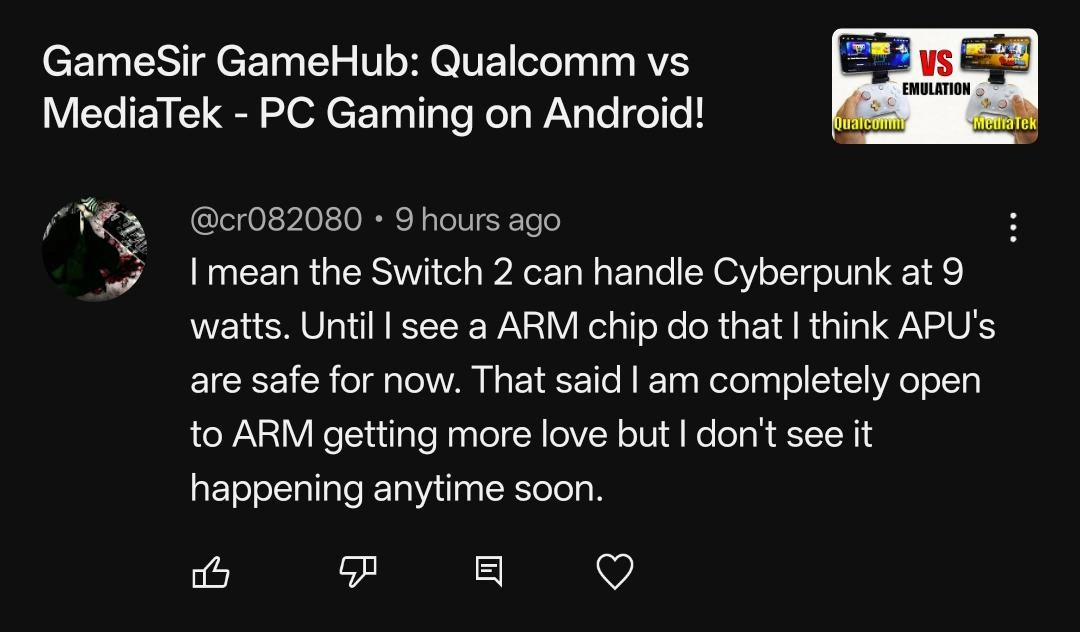Open comment actions via vertical ellipsis
This screenshot has width=1080, height=632.
1012,229
